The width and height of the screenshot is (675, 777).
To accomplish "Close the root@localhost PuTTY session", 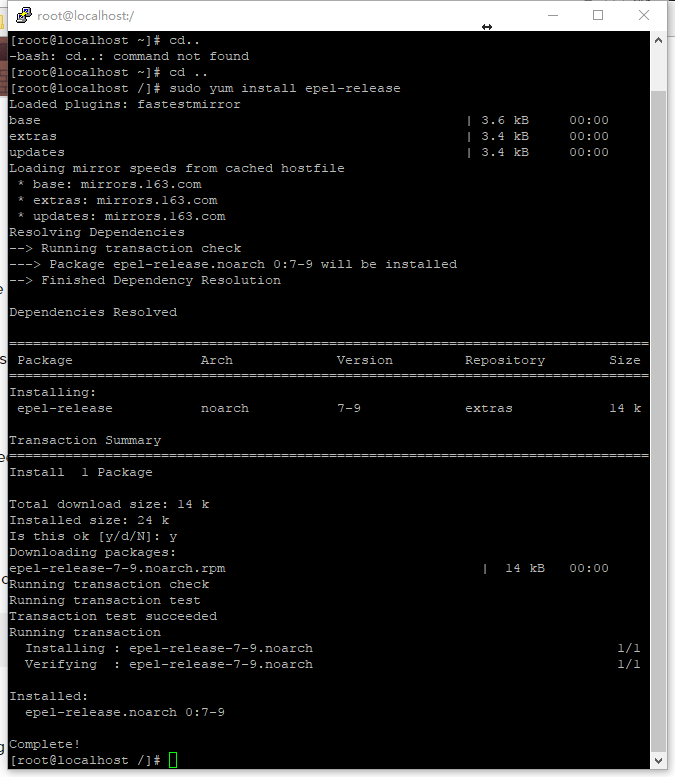I will (644, 15).
